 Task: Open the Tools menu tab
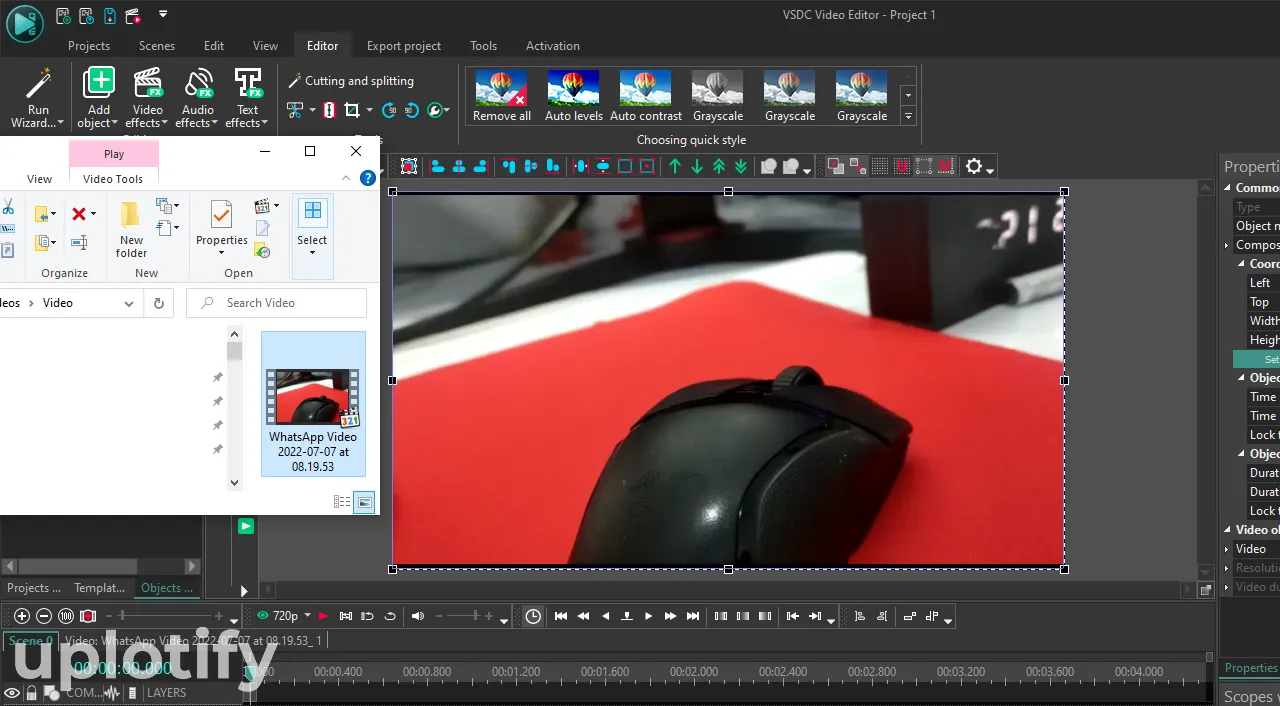(x=484, y=46)
